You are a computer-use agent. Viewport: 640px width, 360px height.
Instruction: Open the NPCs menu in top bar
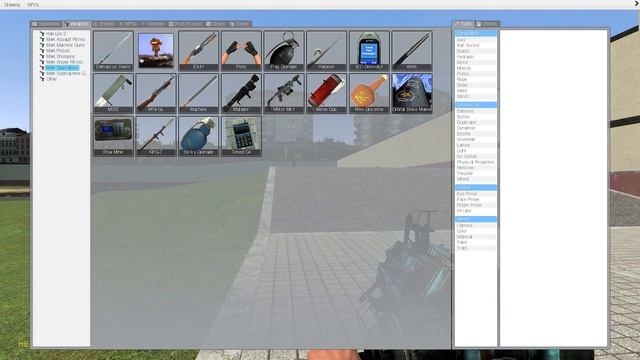[x=33, y=5]
